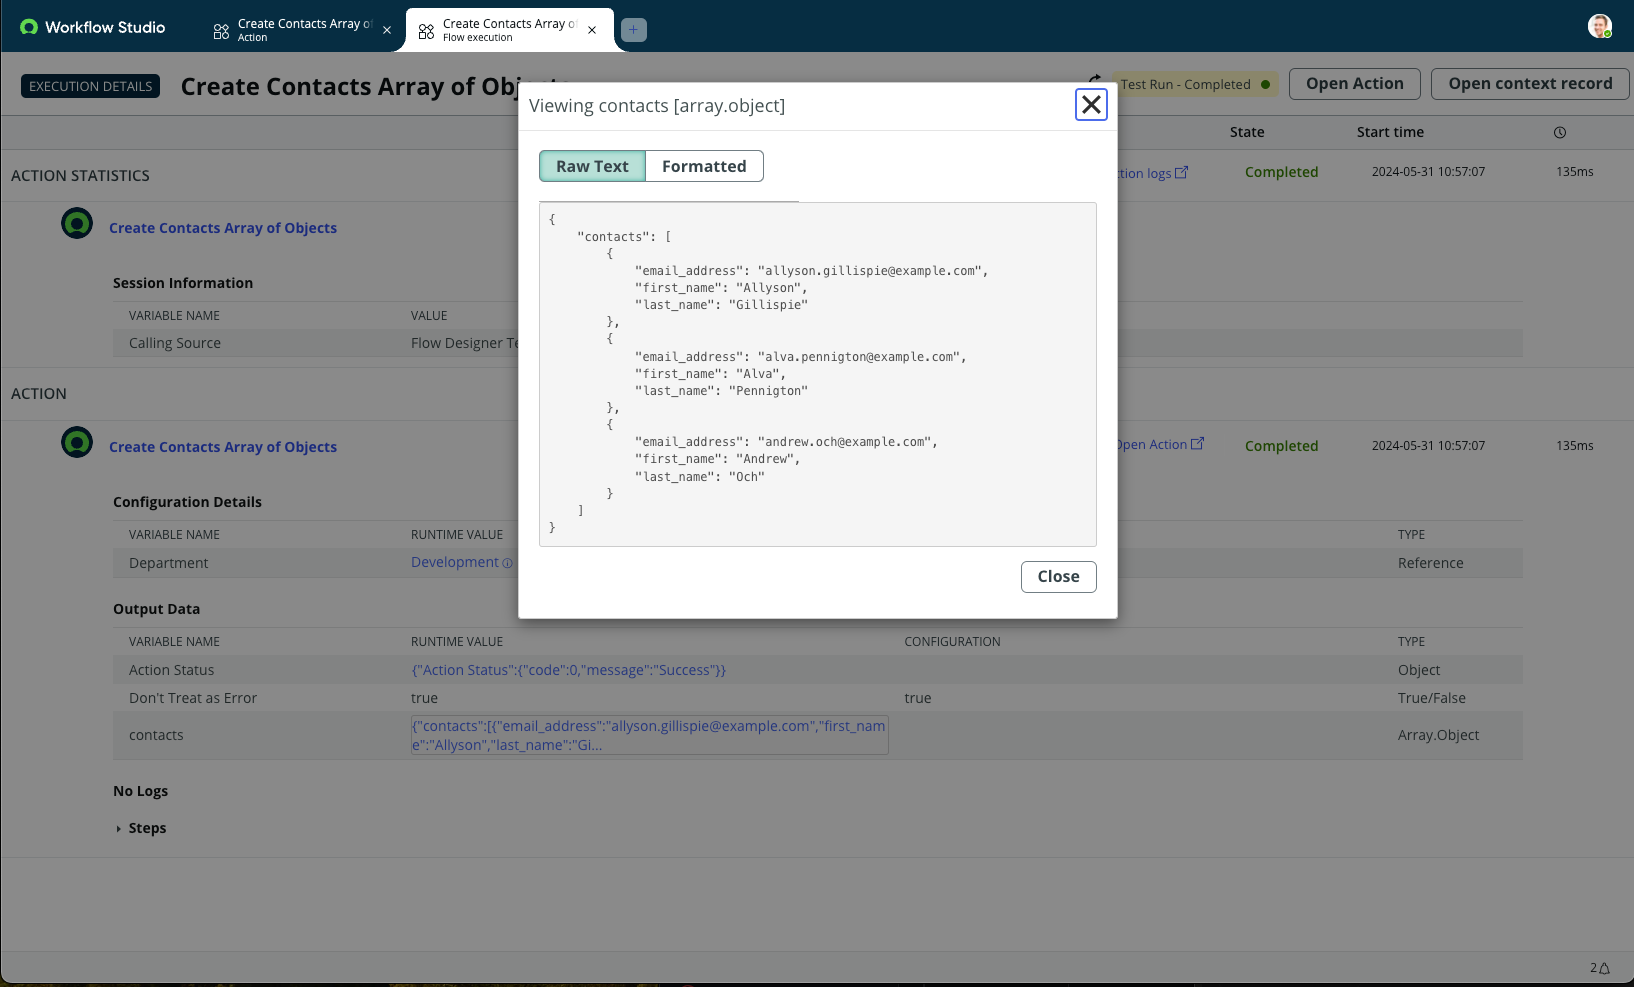Click action icon in Action Statistics section
This screenshot has width=1634, height=987.
[77, 223]
